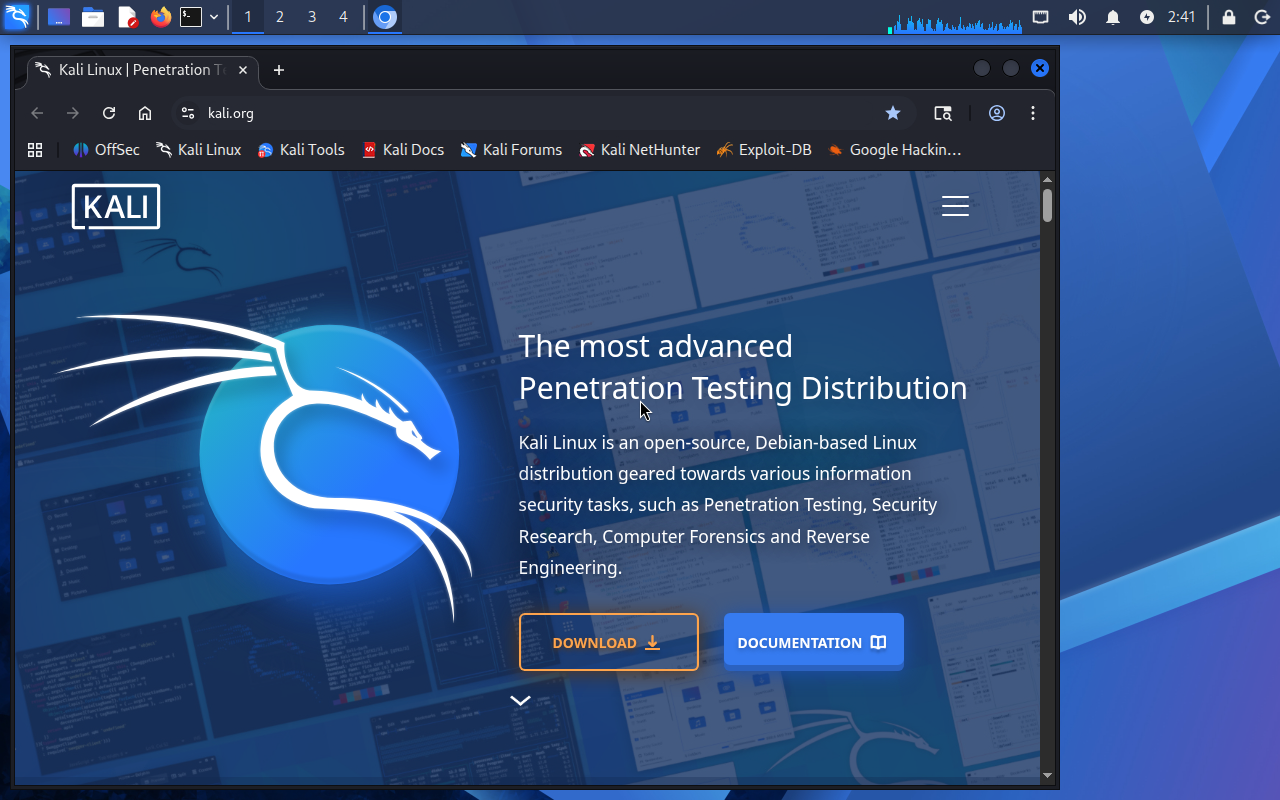Click the site information icon beside kali.org
1280x800 pixels.
tap(187, 113)
